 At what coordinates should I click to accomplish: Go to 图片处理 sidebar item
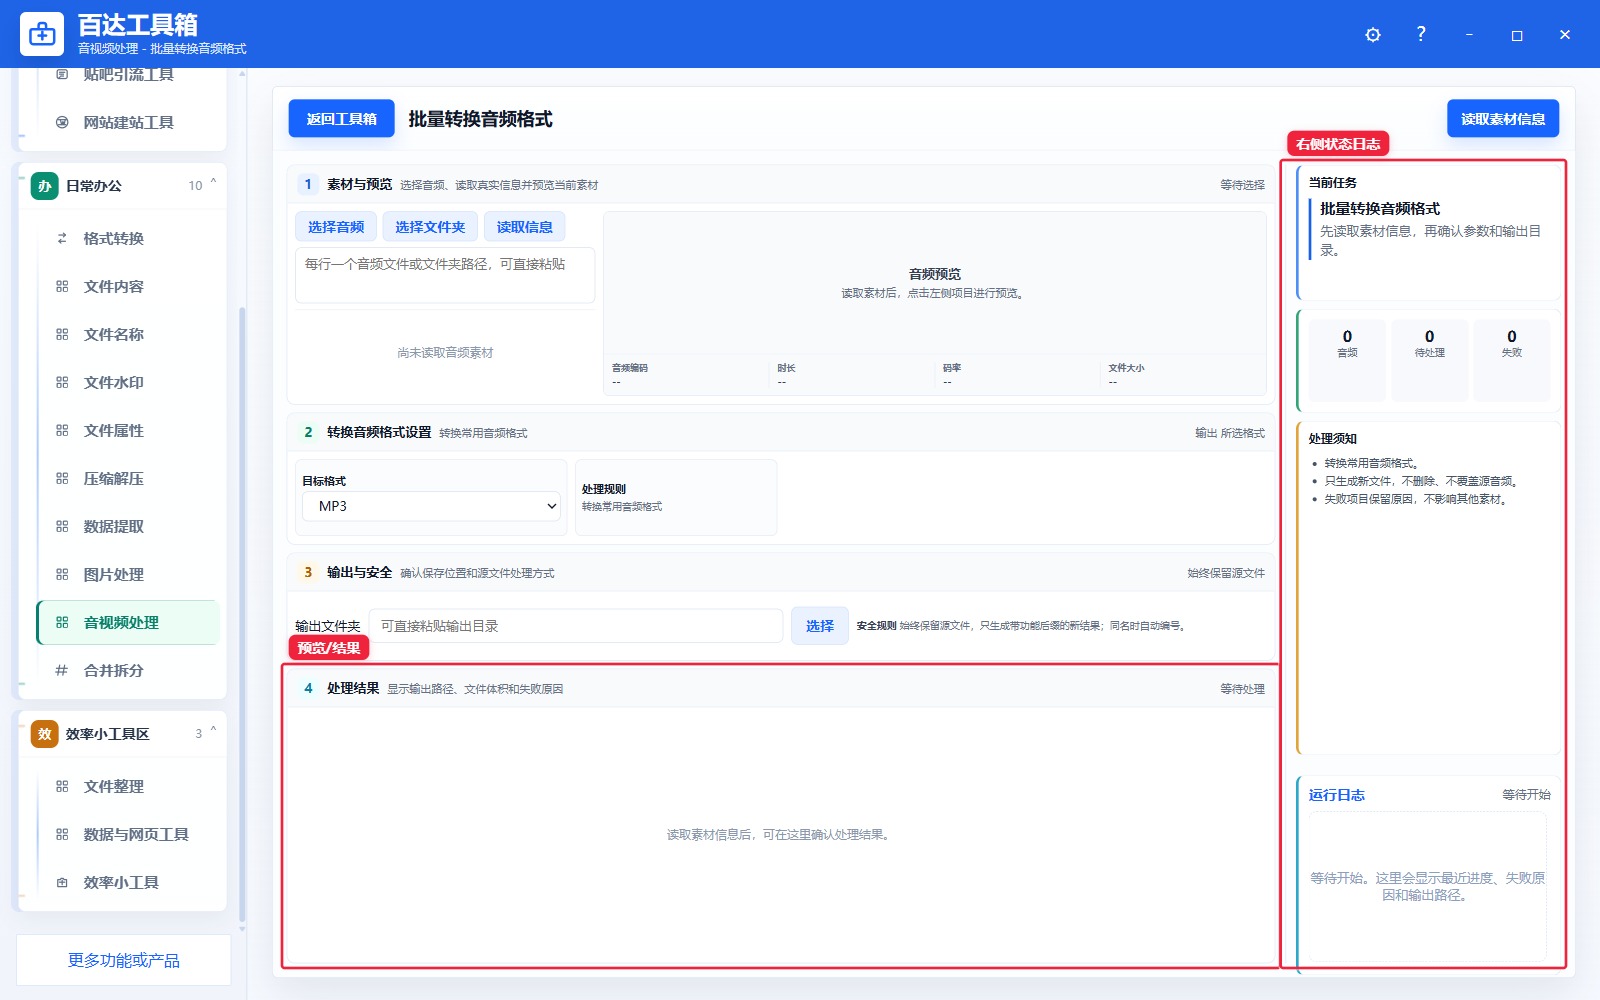[128, 574]
